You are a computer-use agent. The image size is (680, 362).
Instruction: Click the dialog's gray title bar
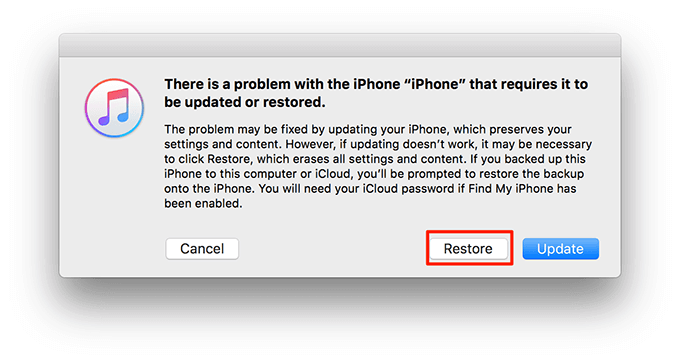340,45
